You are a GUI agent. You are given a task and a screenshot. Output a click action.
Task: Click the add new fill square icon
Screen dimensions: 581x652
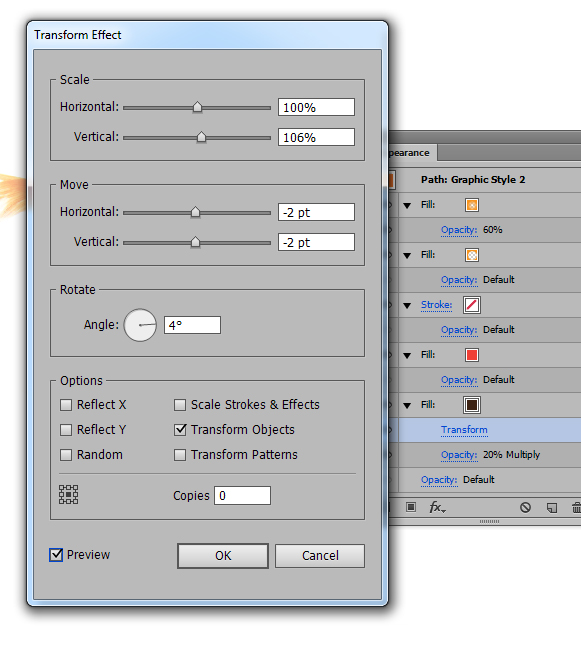point(411,507)
